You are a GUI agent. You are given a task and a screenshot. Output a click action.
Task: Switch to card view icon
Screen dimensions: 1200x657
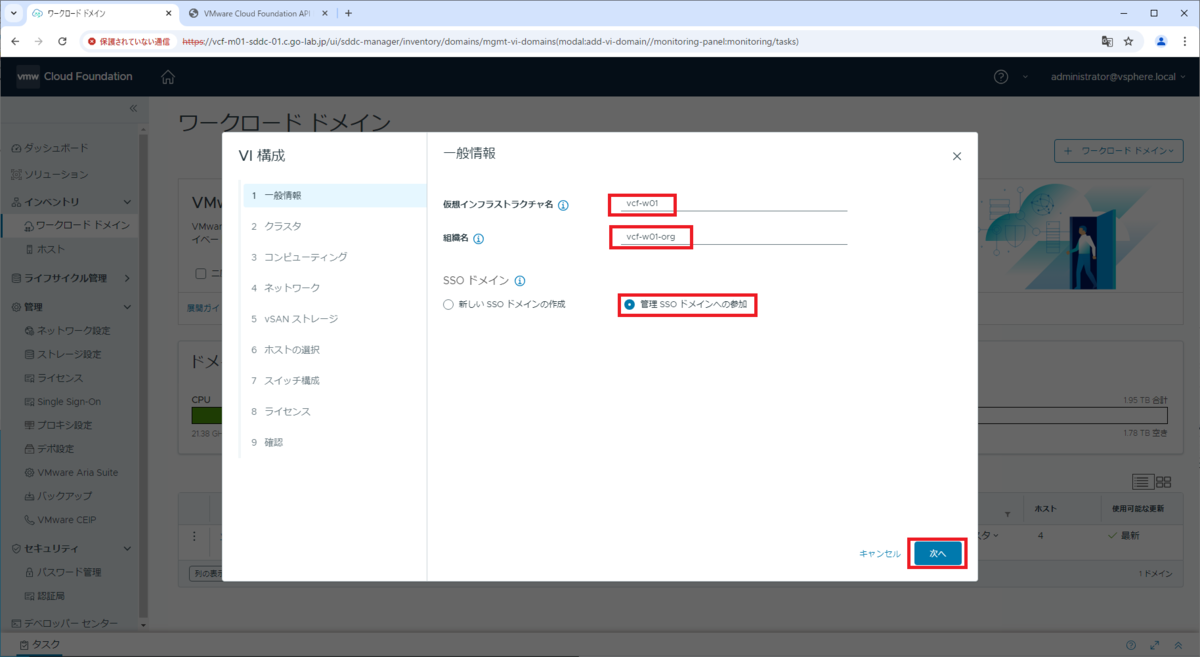pos(1163,482)
